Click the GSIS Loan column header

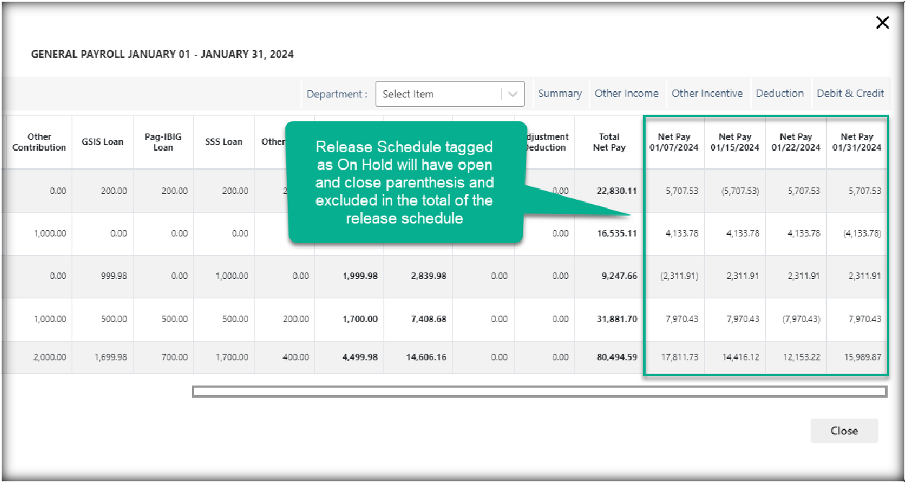click(102, 142)
